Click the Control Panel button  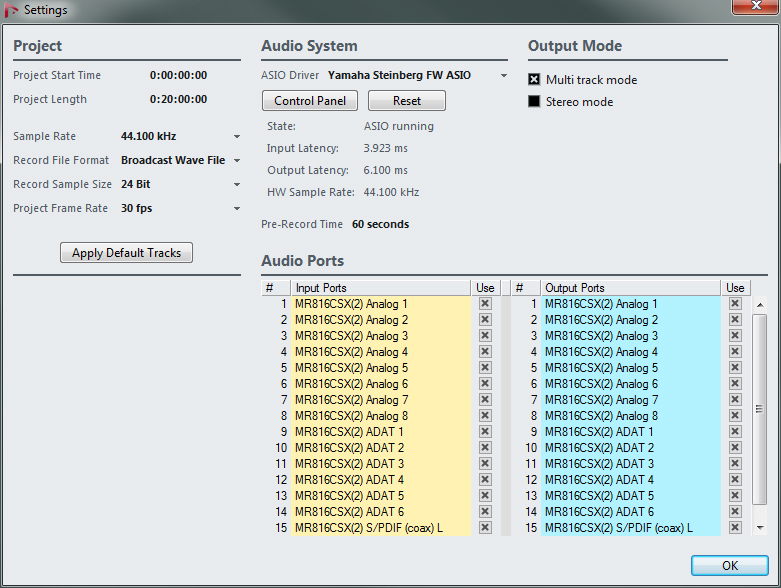[x=310, y=101]
